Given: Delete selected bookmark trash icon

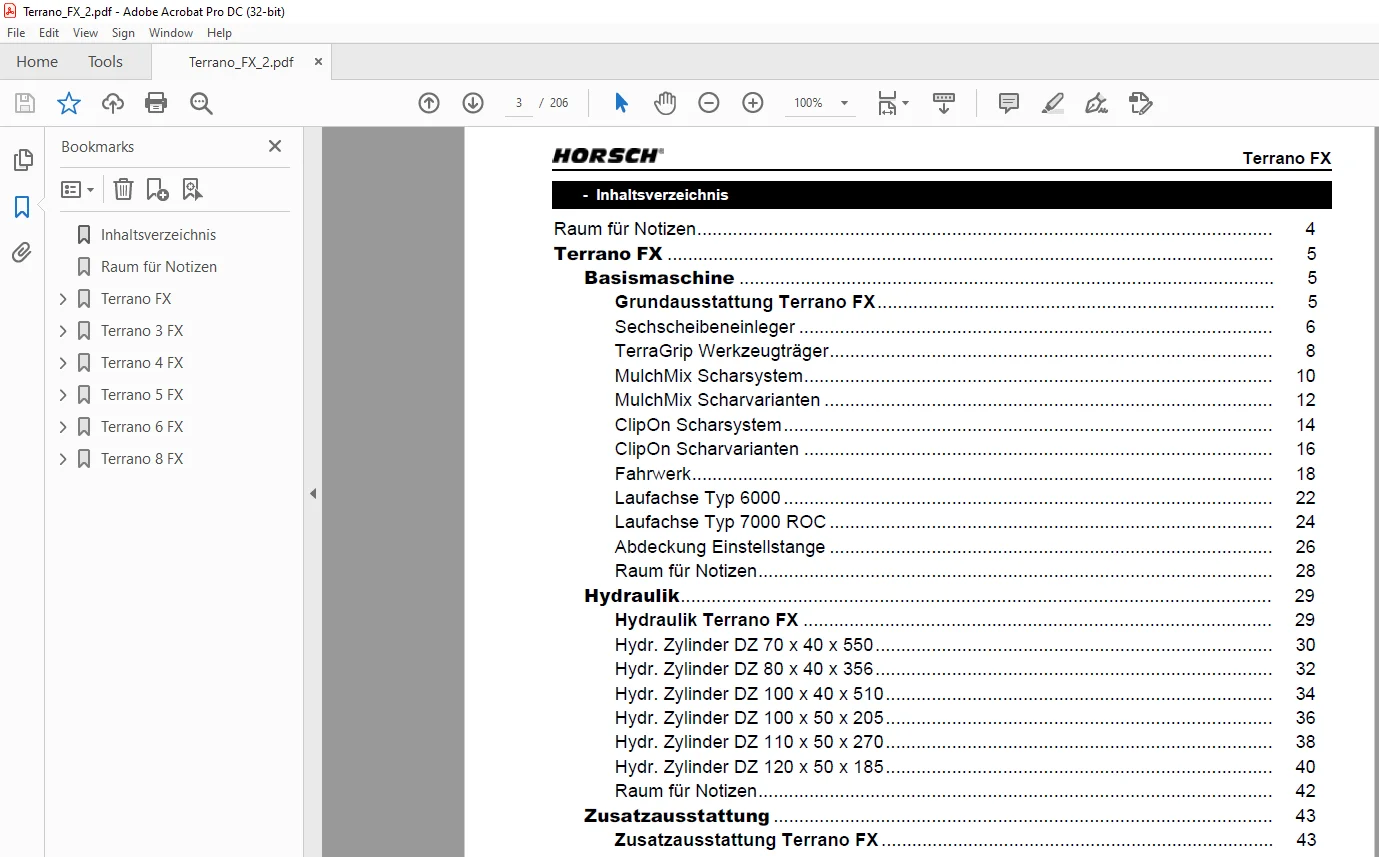Looking at the screenshot, I should pos(123,189).
